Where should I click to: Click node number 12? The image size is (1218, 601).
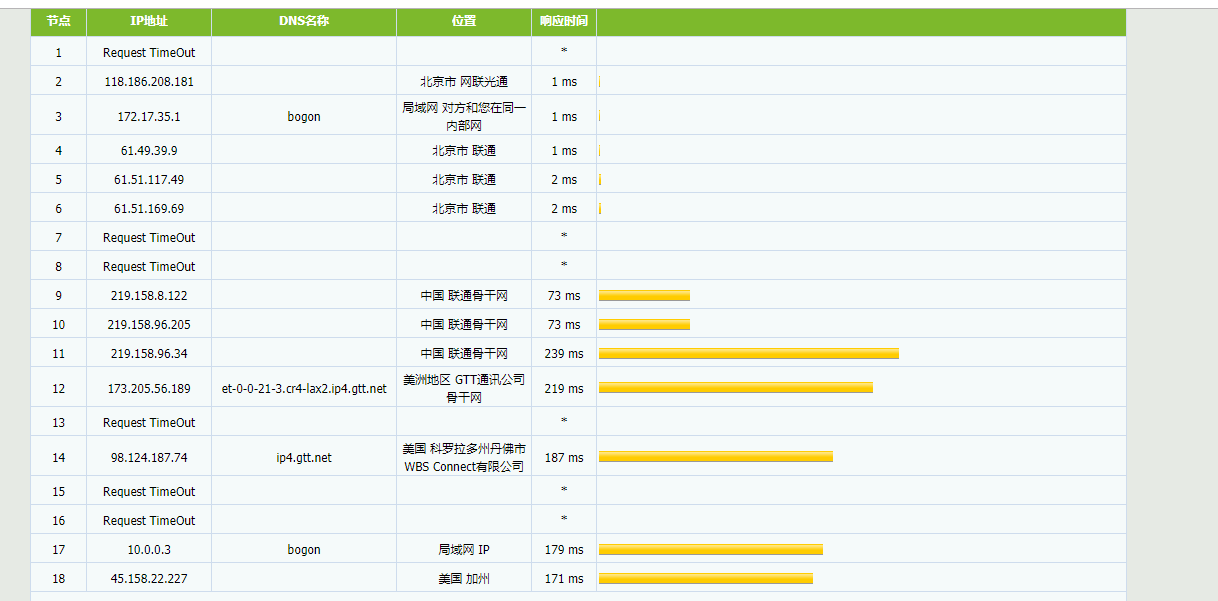(x=58, y=389)
